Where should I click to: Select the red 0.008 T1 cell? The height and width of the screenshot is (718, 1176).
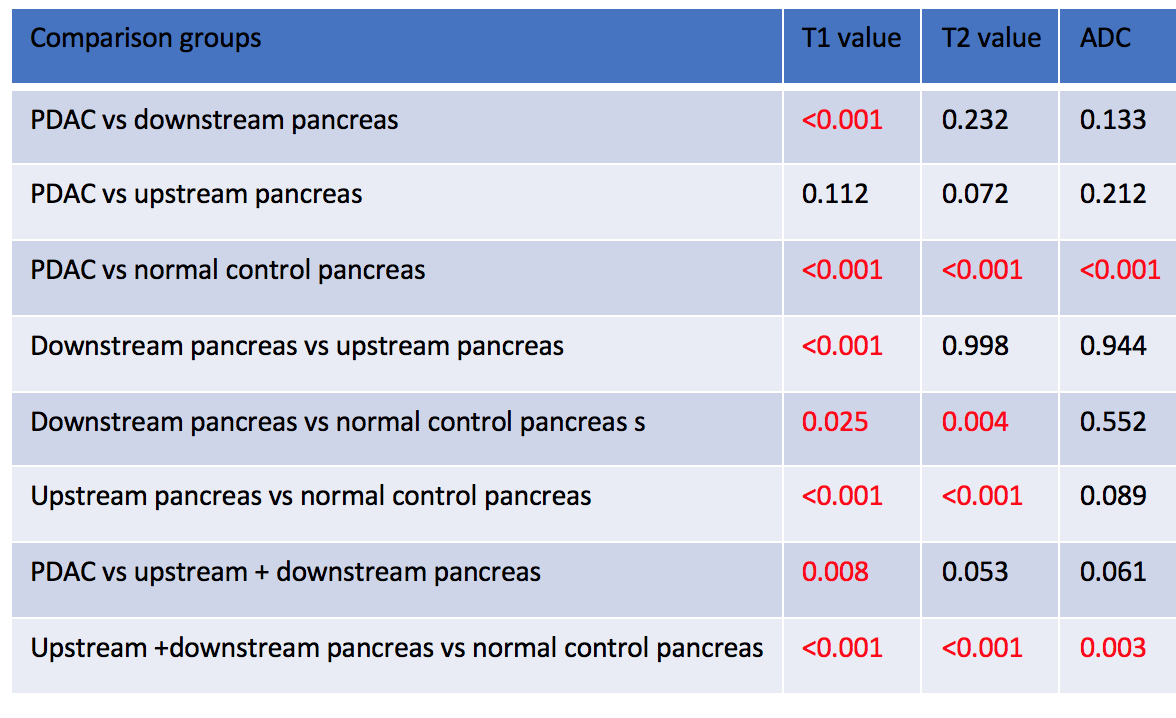(x=835, y=572)
